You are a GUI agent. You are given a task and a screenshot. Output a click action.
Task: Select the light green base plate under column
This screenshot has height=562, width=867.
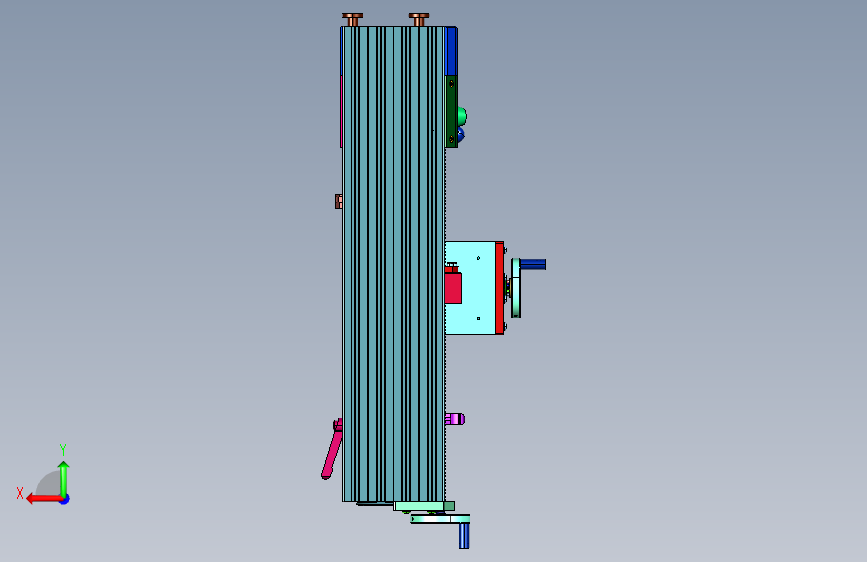click(424, 506)
